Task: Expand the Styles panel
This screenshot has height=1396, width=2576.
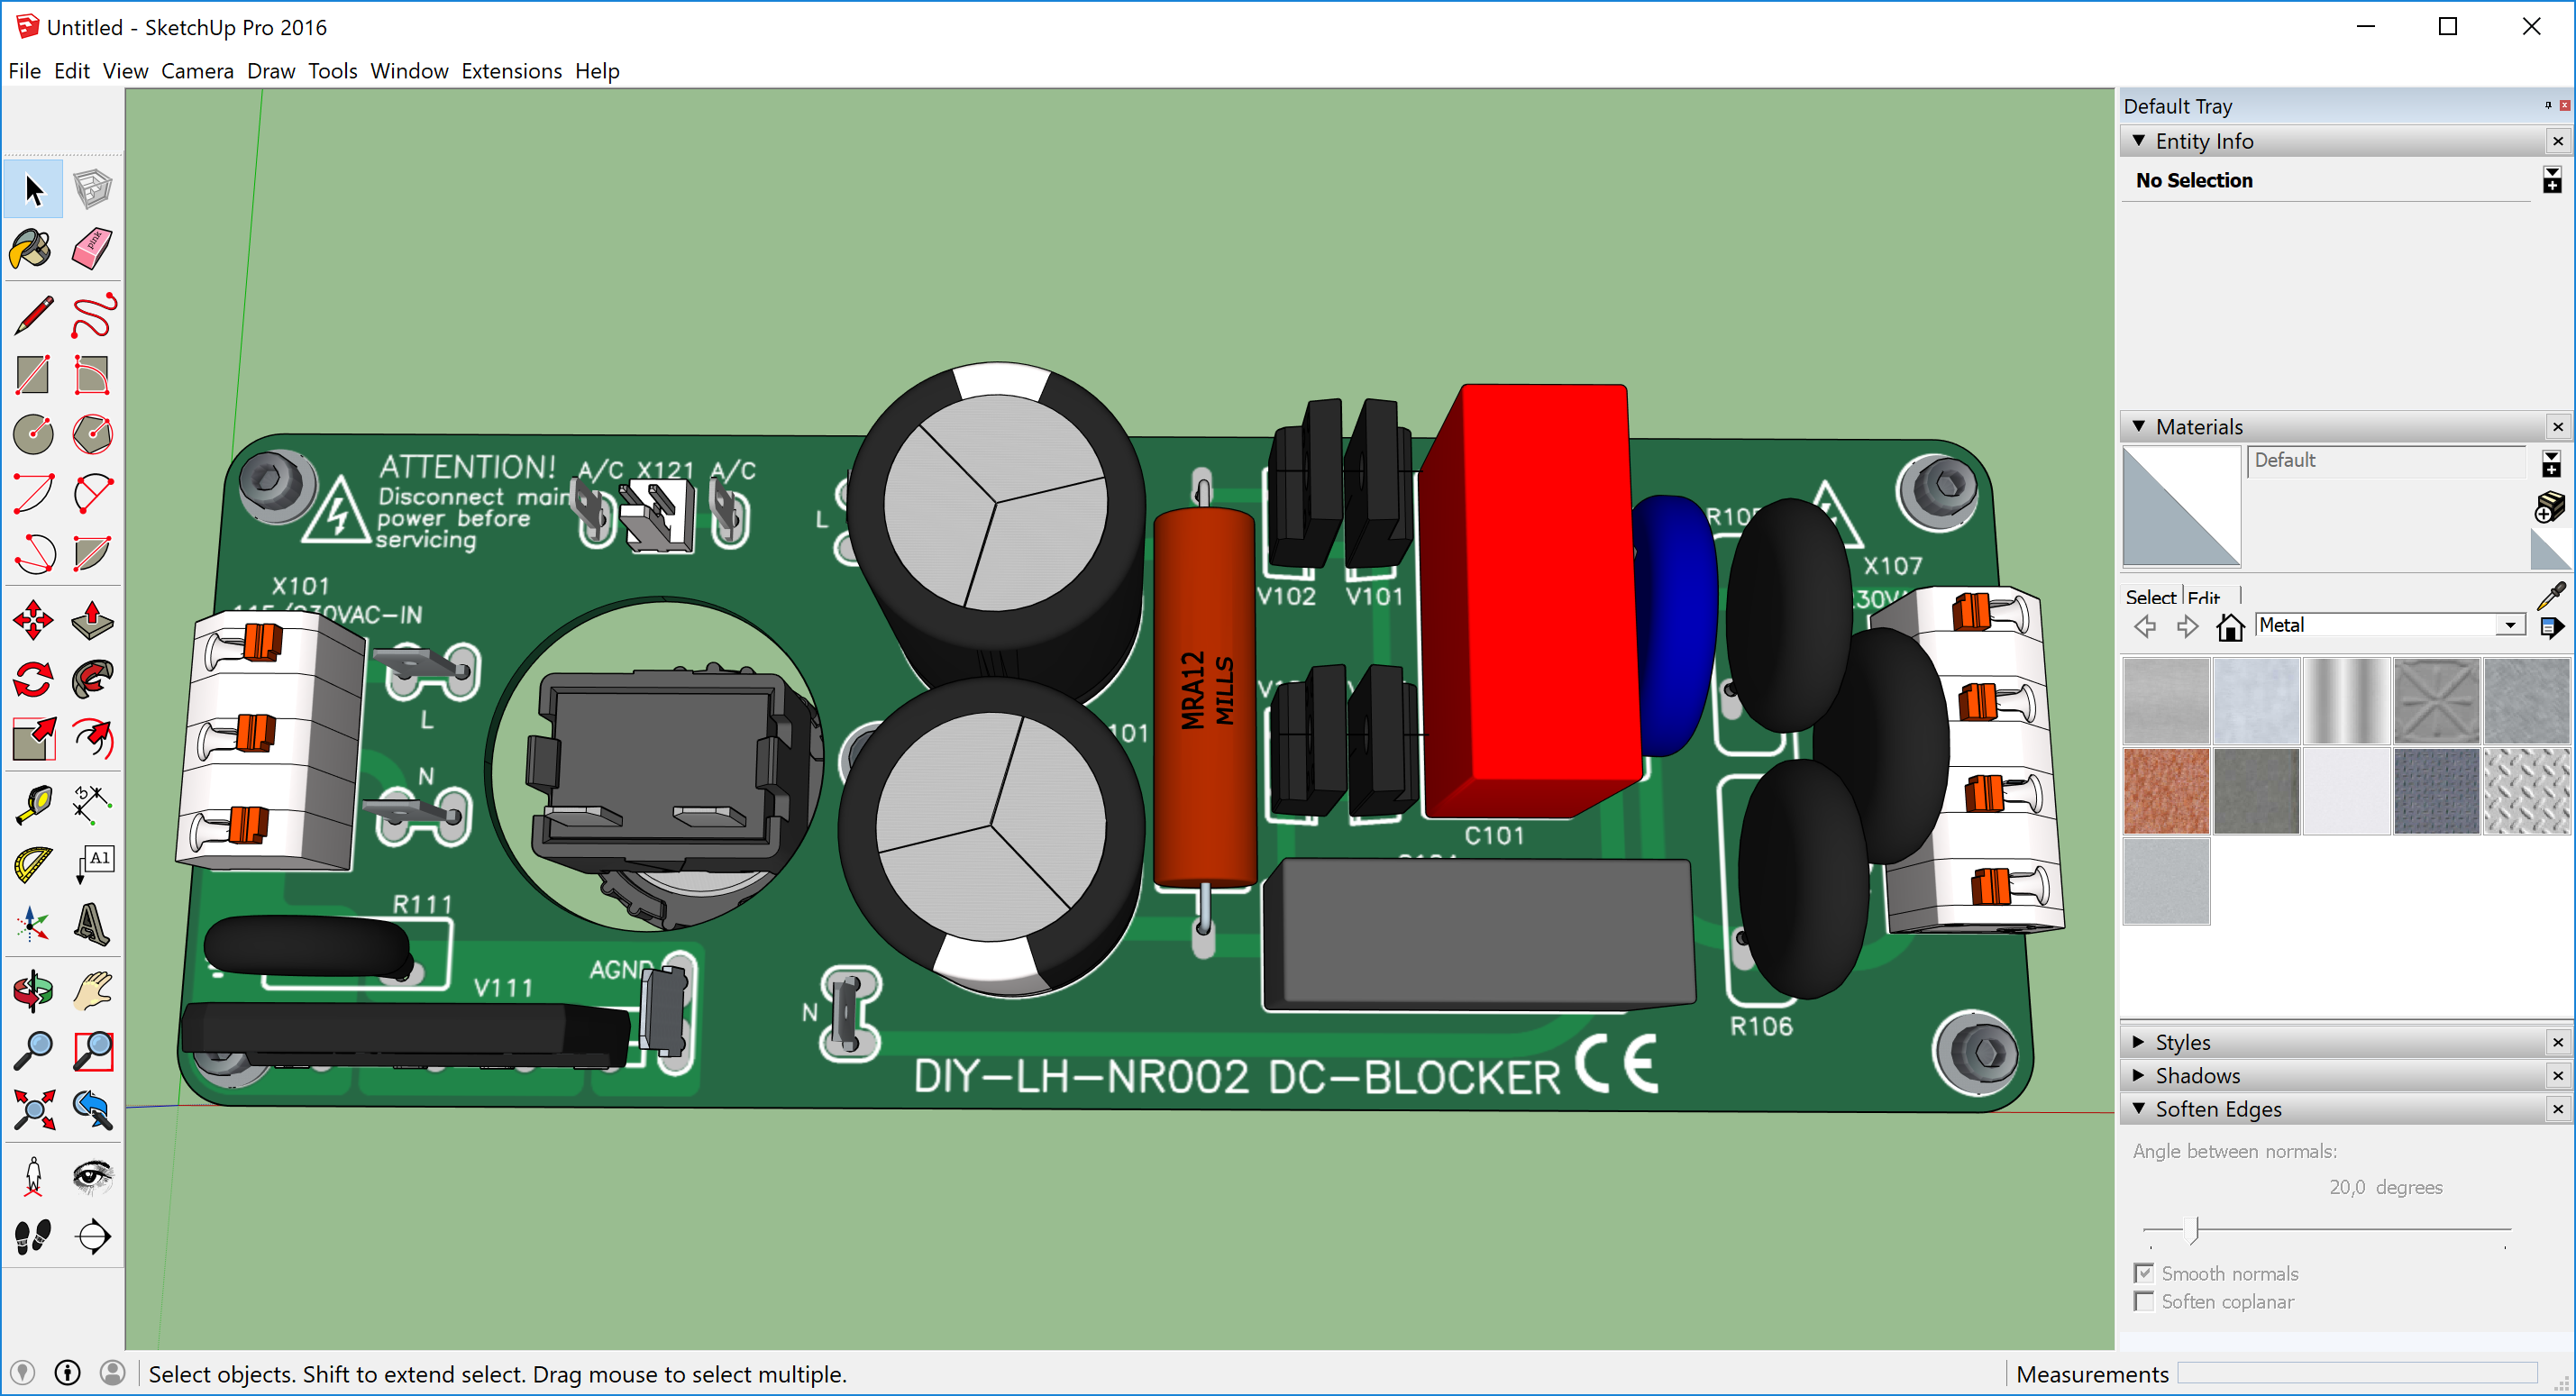Action: (2139, 1042)
